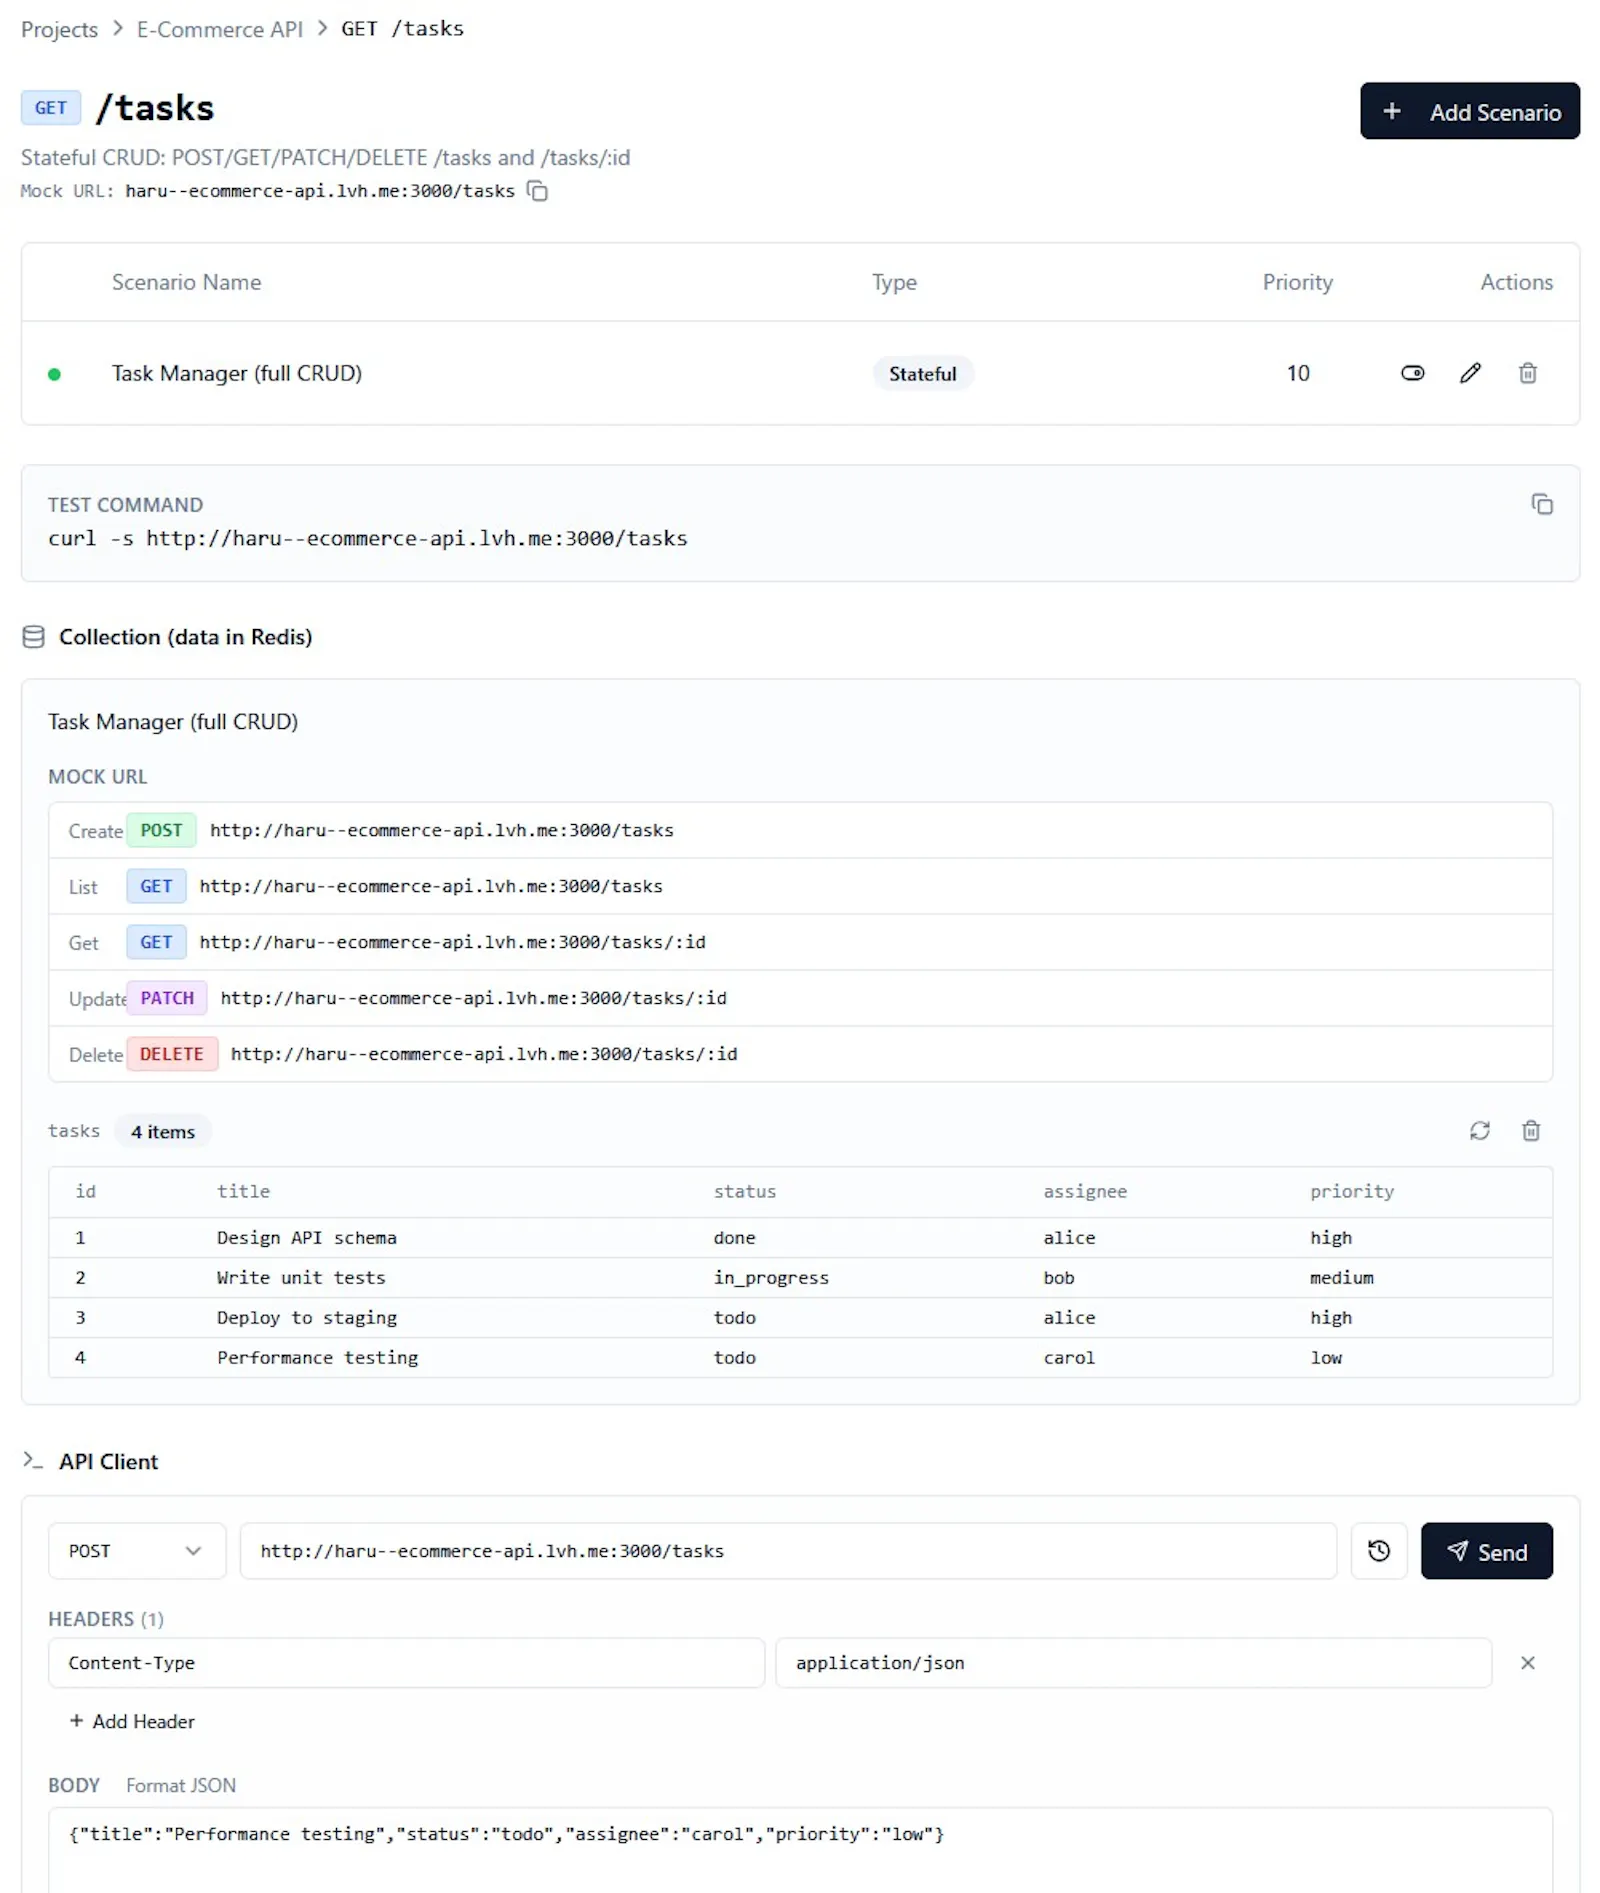Click the assignee column header
This screenshot has height=1893, width=1600.
[x=1085, y=1191]
